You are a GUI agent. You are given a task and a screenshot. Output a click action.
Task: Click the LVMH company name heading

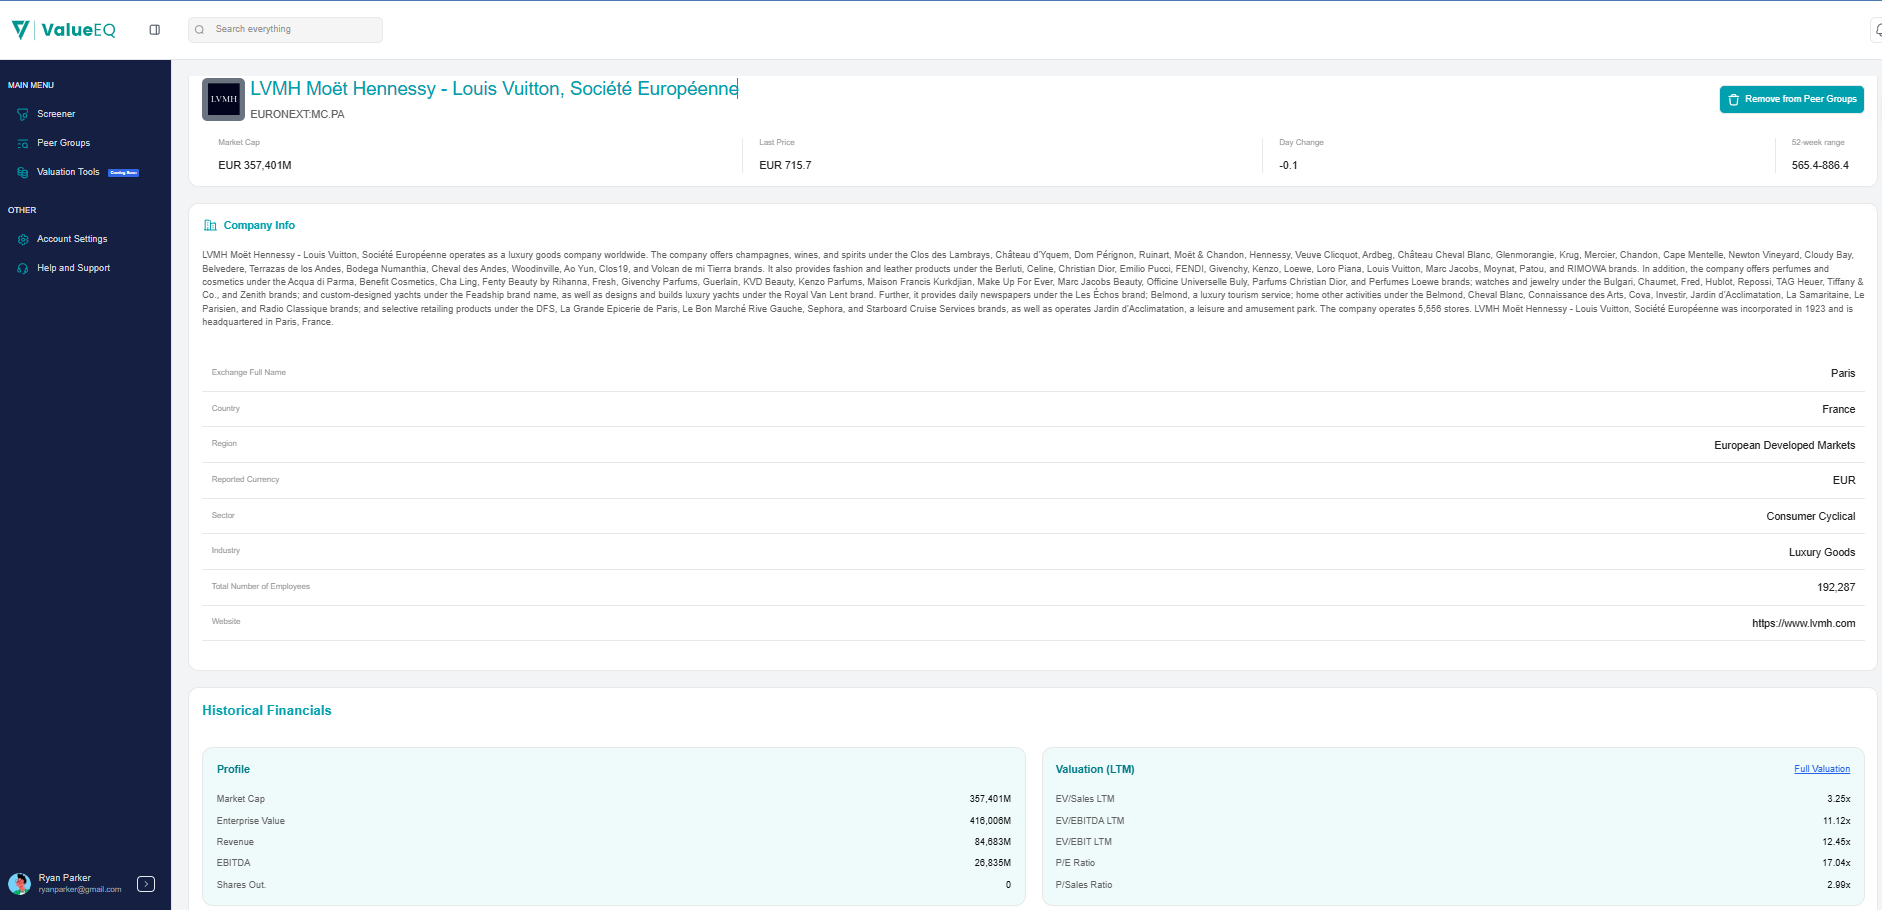494,89
